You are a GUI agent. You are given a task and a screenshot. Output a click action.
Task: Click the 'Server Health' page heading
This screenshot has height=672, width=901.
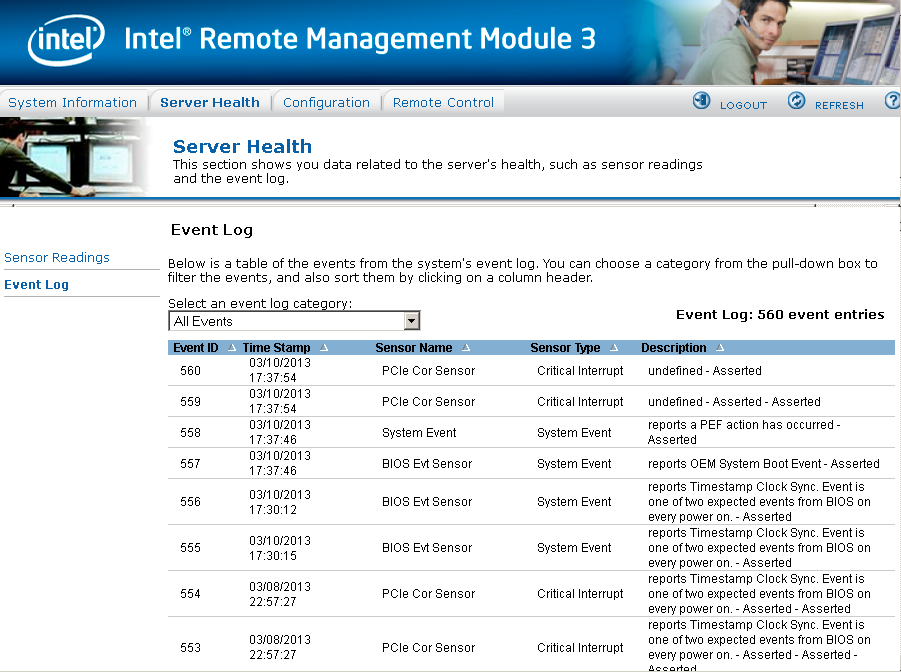[x=242, y=147]
